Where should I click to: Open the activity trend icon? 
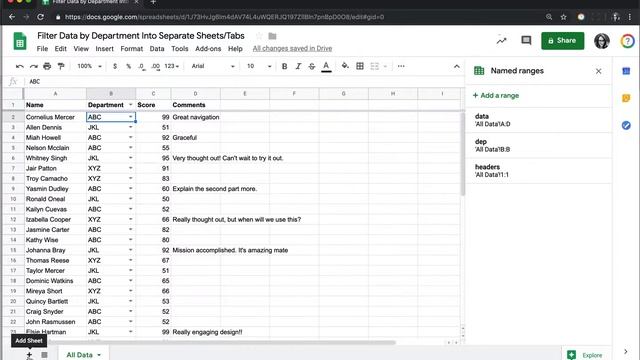coord(502,40)
